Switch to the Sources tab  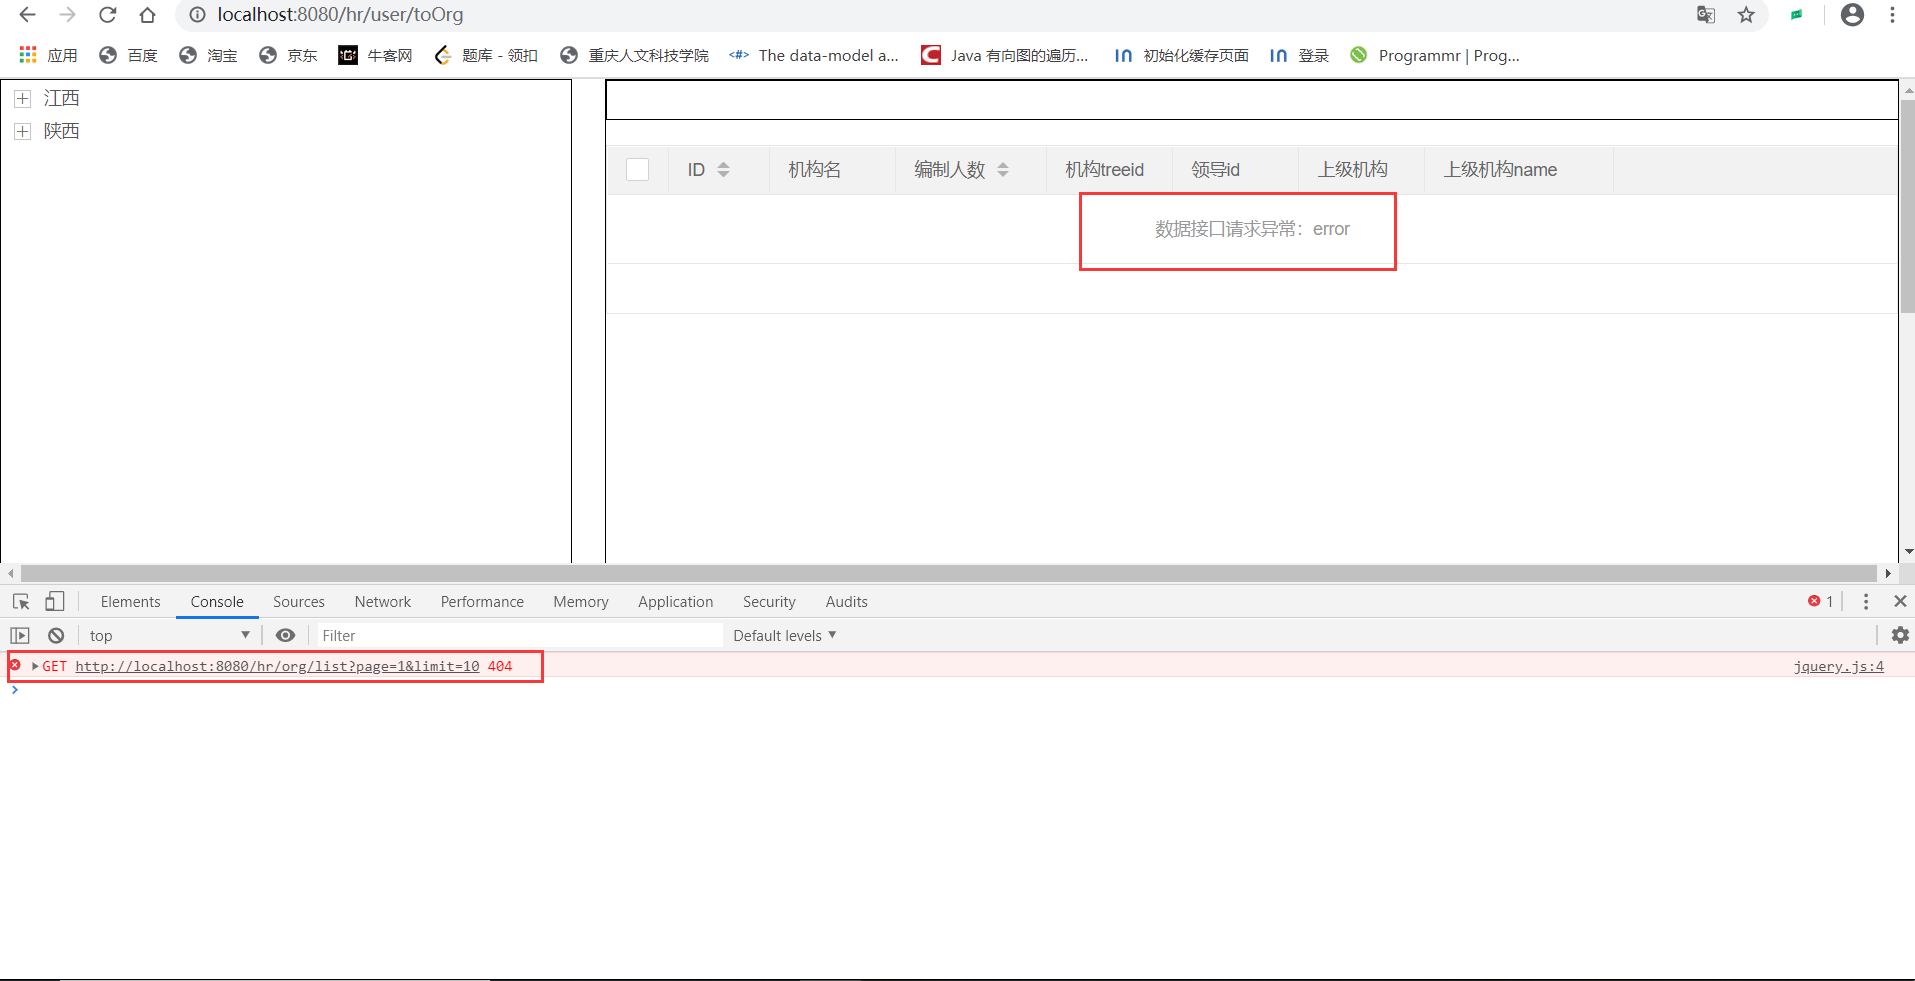(299, 601)
